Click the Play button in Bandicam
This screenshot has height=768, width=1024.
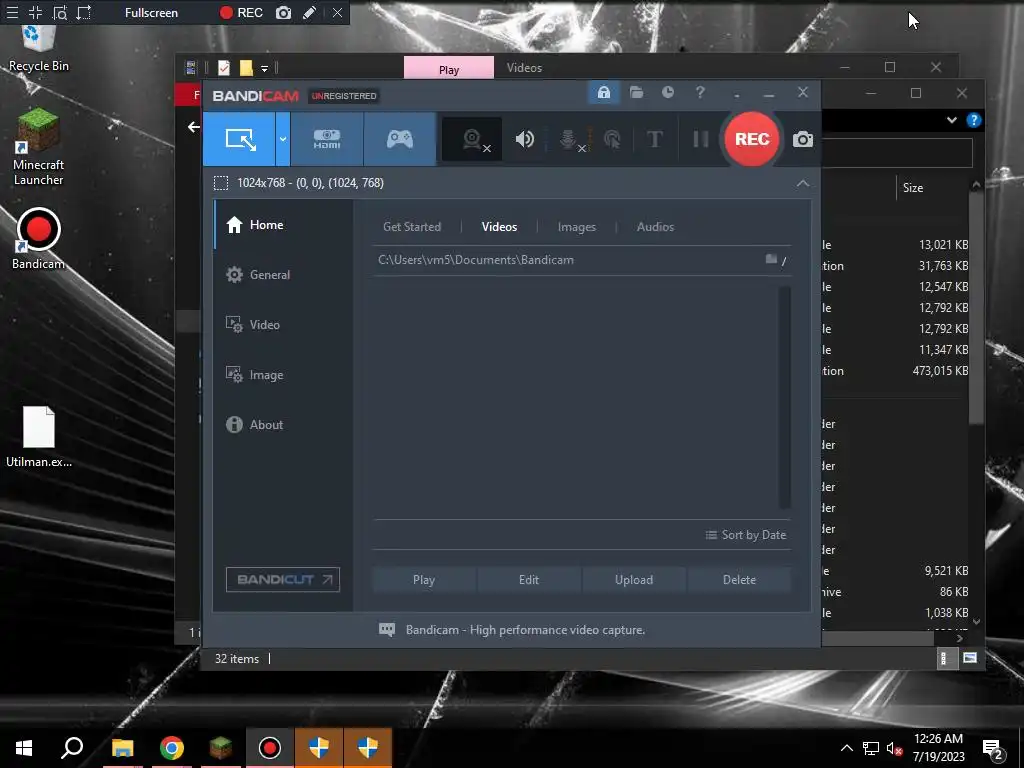tap(424, 580)
